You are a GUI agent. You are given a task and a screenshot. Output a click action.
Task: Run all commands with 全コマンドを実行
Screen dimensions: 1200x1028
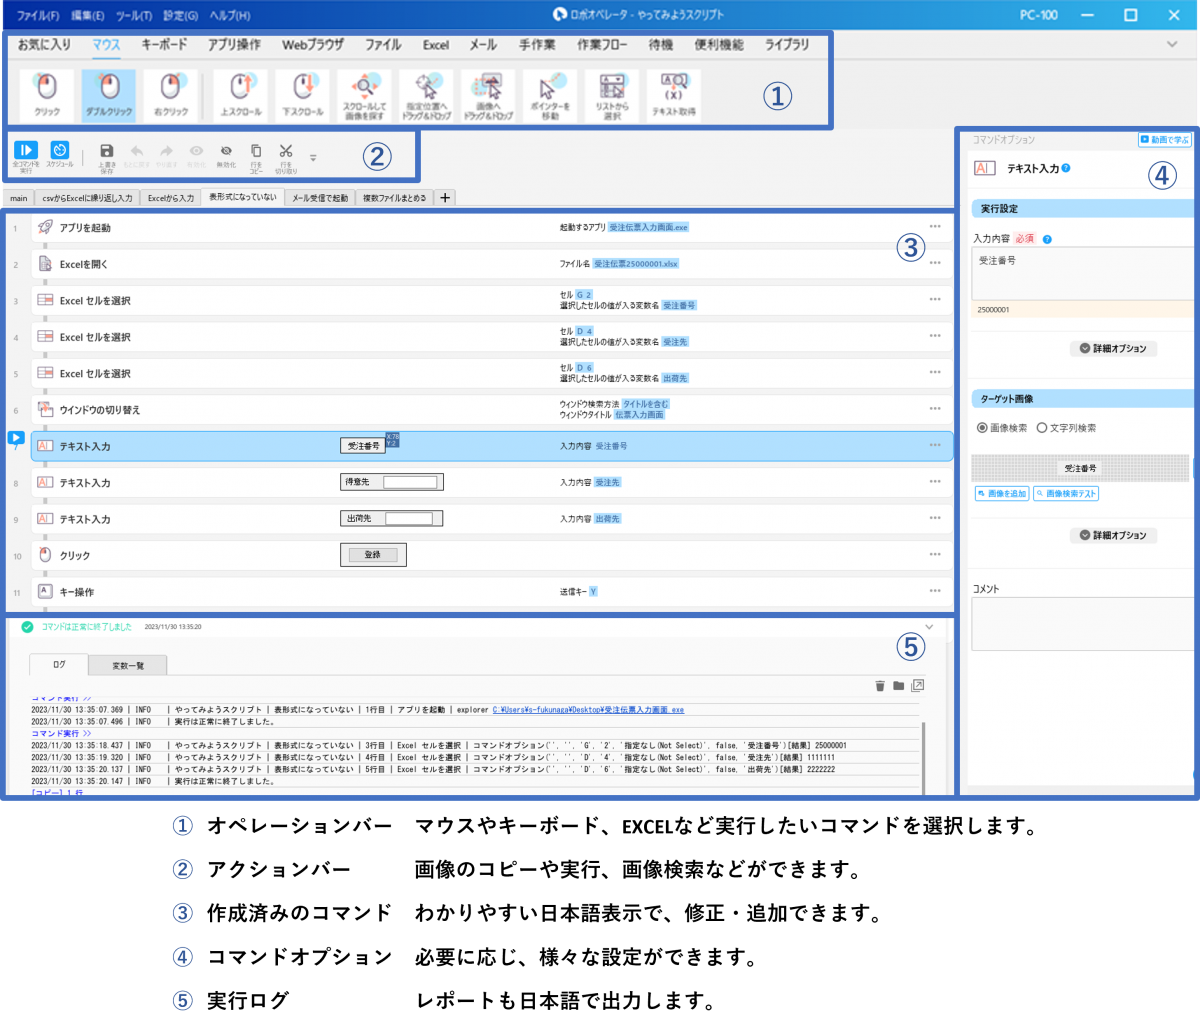[26, 156]
